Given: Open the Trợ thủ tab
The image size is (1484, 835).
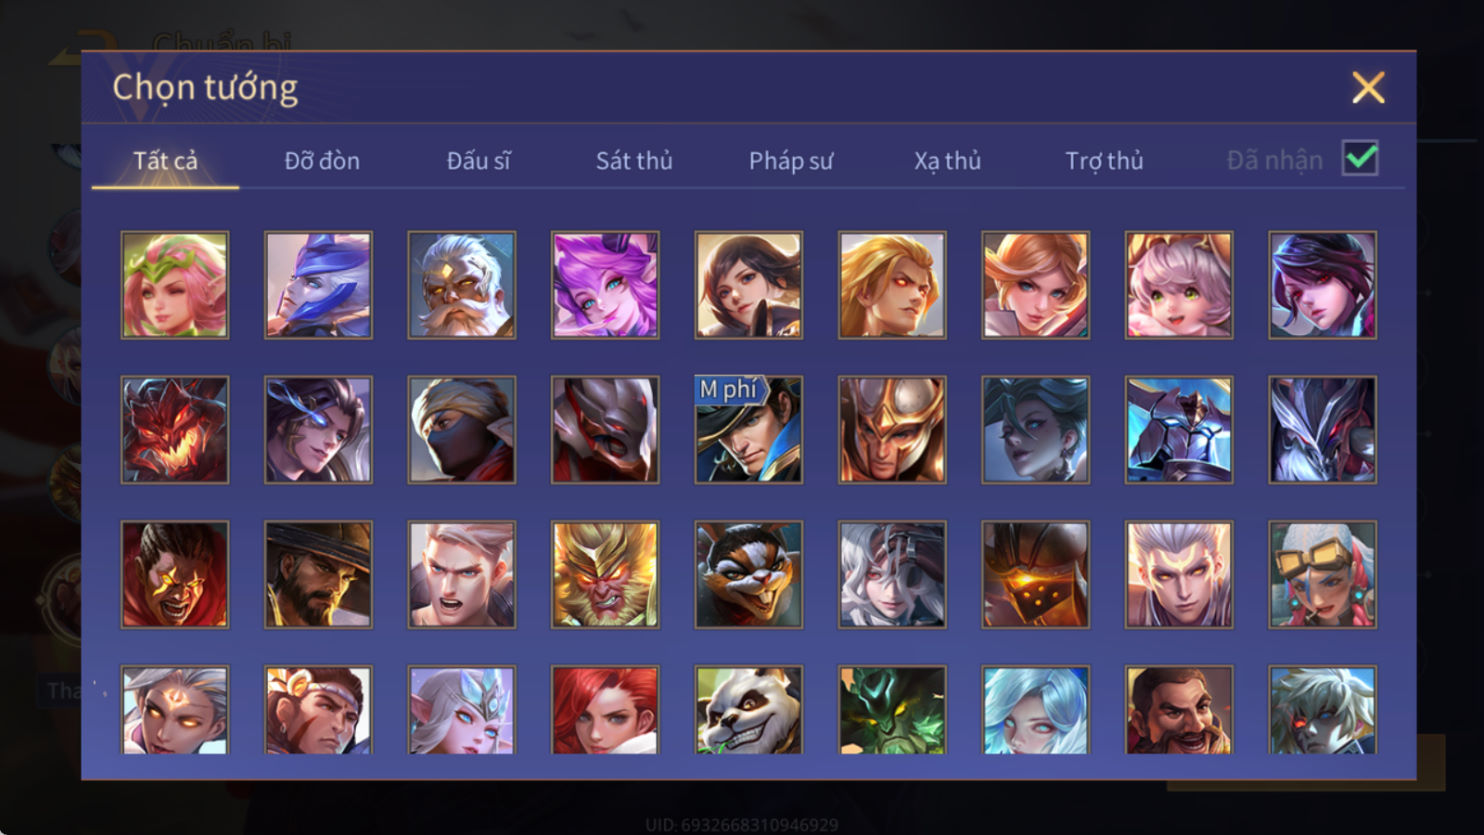Looking at the screenshot, I should pos(1104,160).
